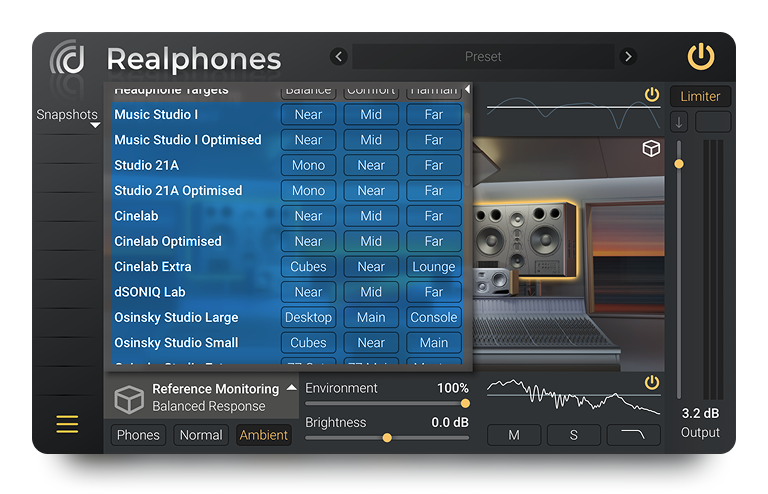
Task: Select the Phones mode
Action: [138, 435]
